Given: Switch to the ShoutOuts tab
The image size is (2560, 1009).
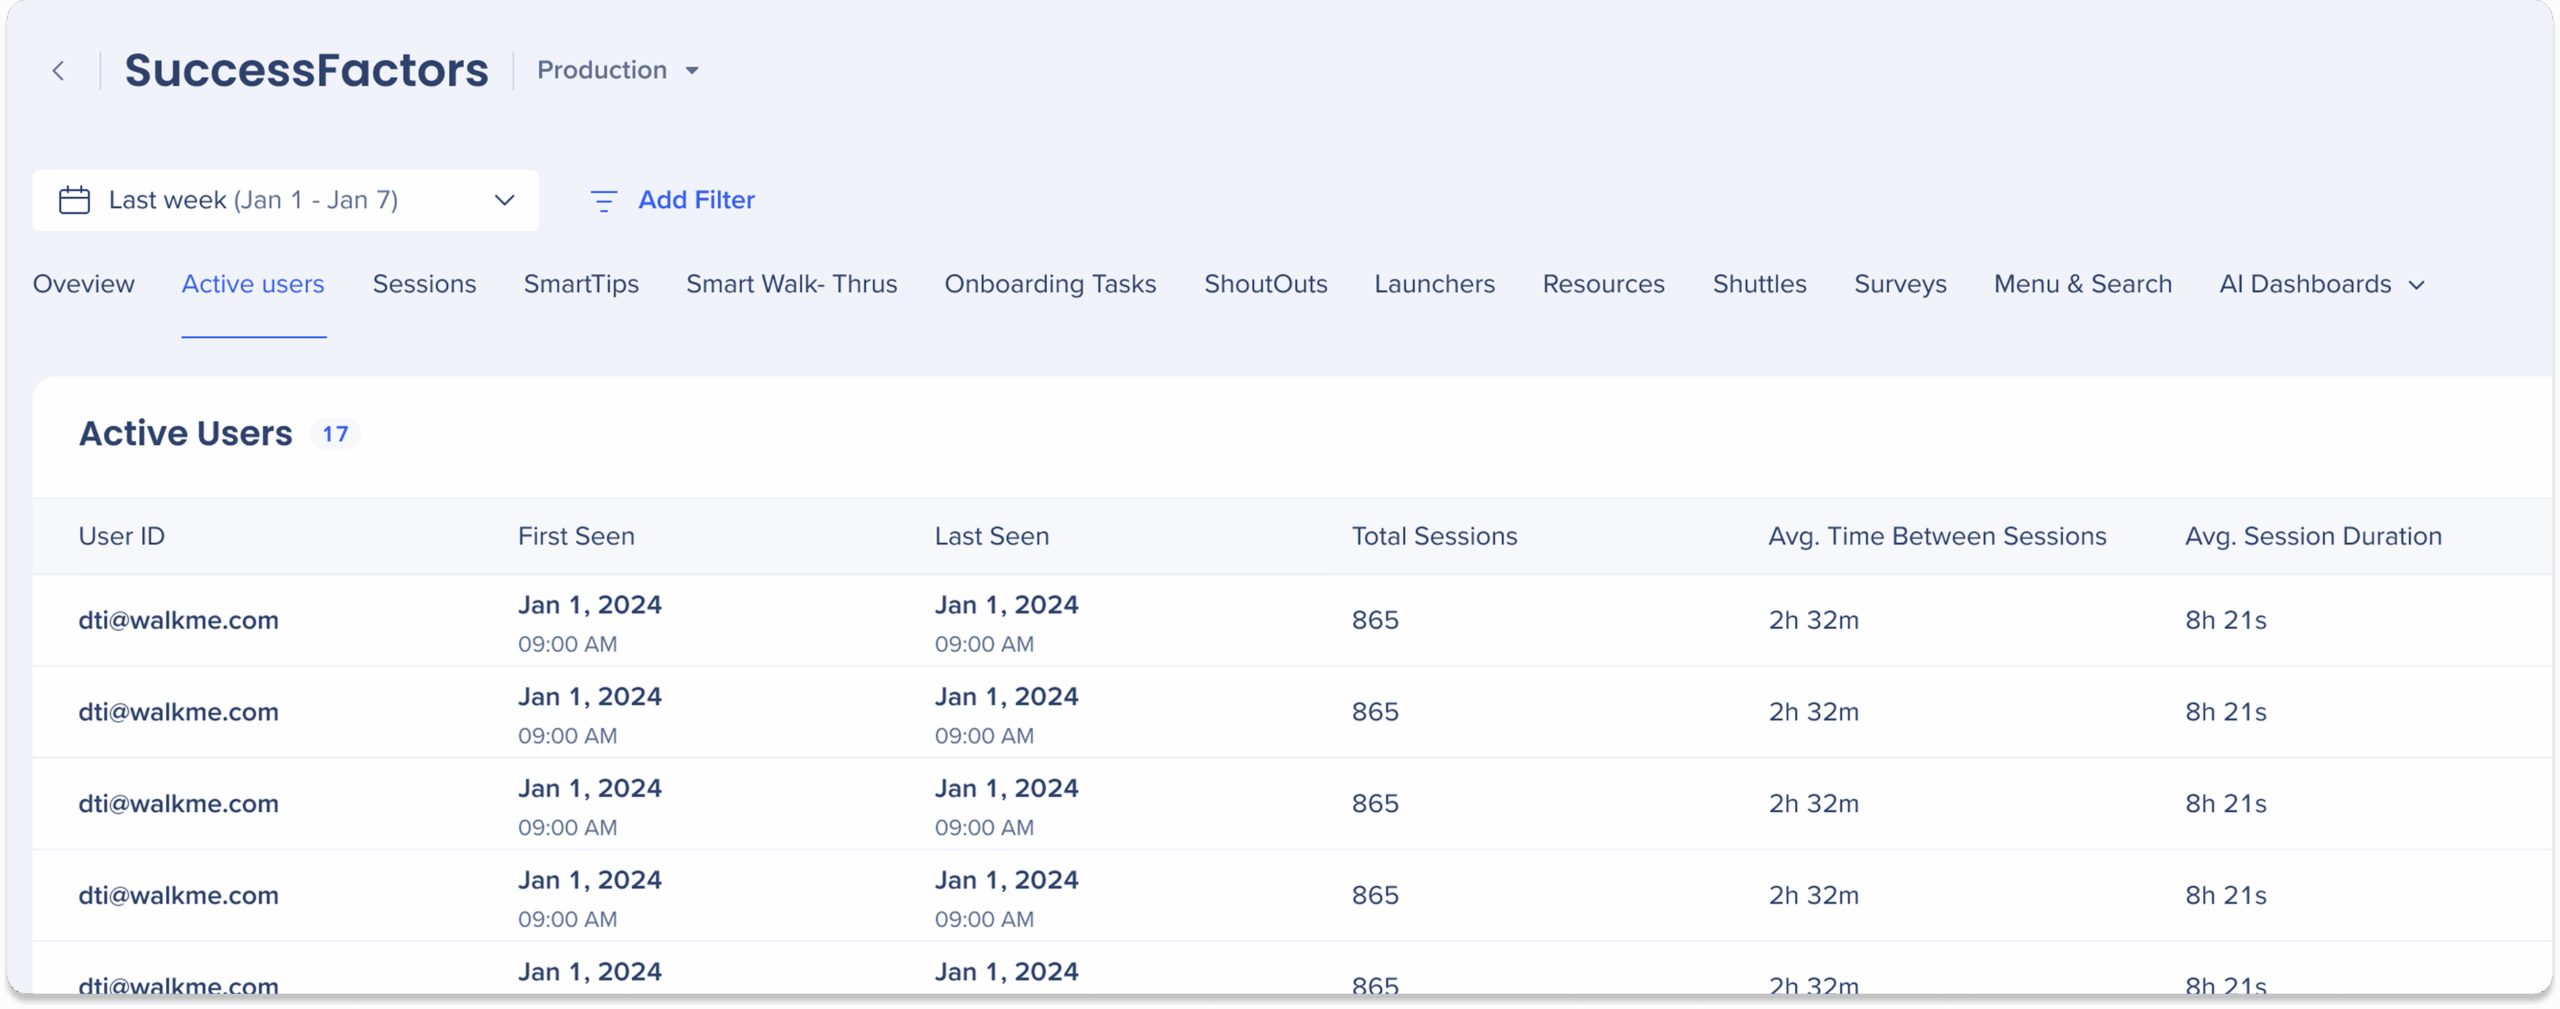Looking at the screenshot, I should click(x=1265, y=285).
